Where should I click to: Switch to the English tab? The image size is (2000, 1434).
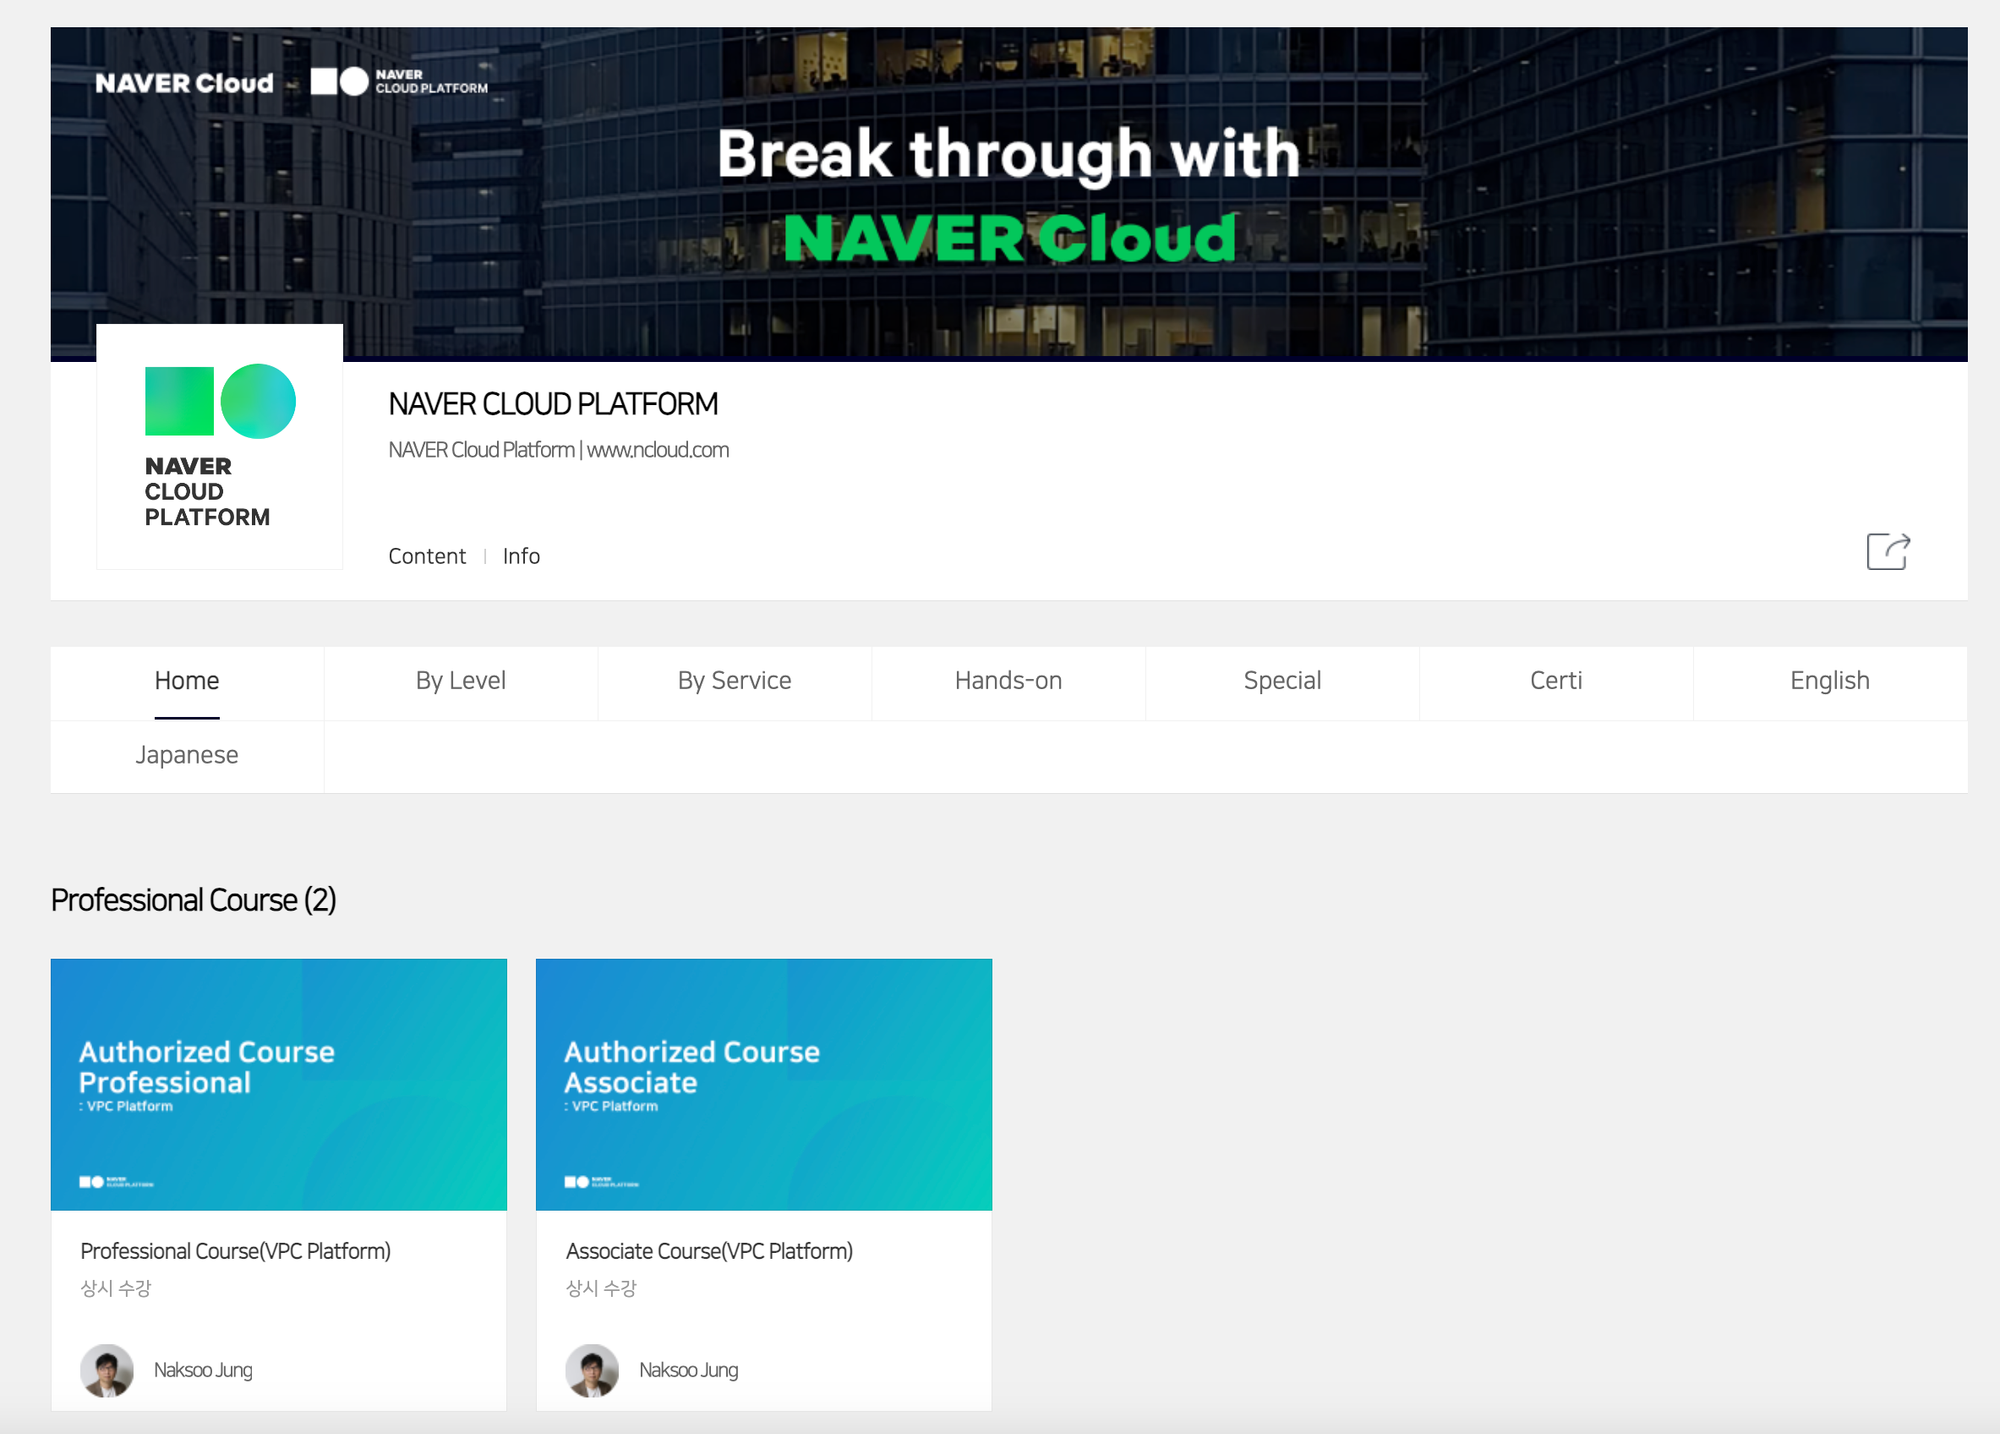[x=1830, y=681]
